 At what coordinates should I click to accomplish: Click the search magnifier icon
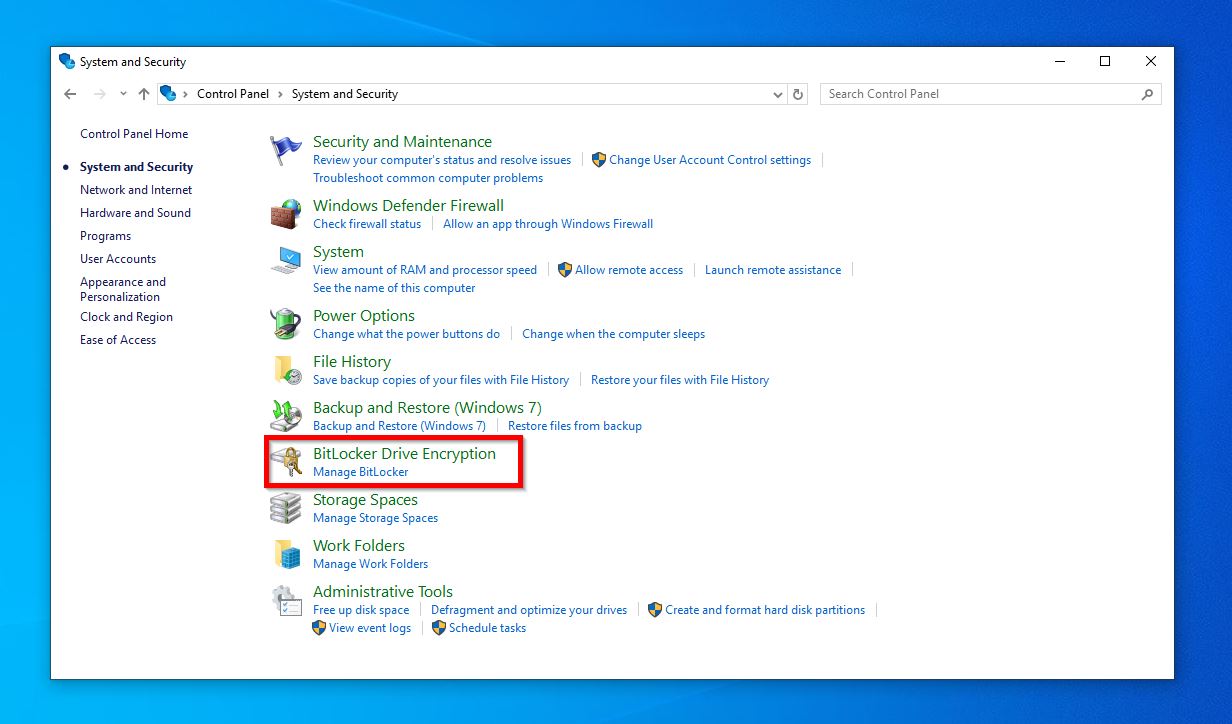tap(1147, 94)
